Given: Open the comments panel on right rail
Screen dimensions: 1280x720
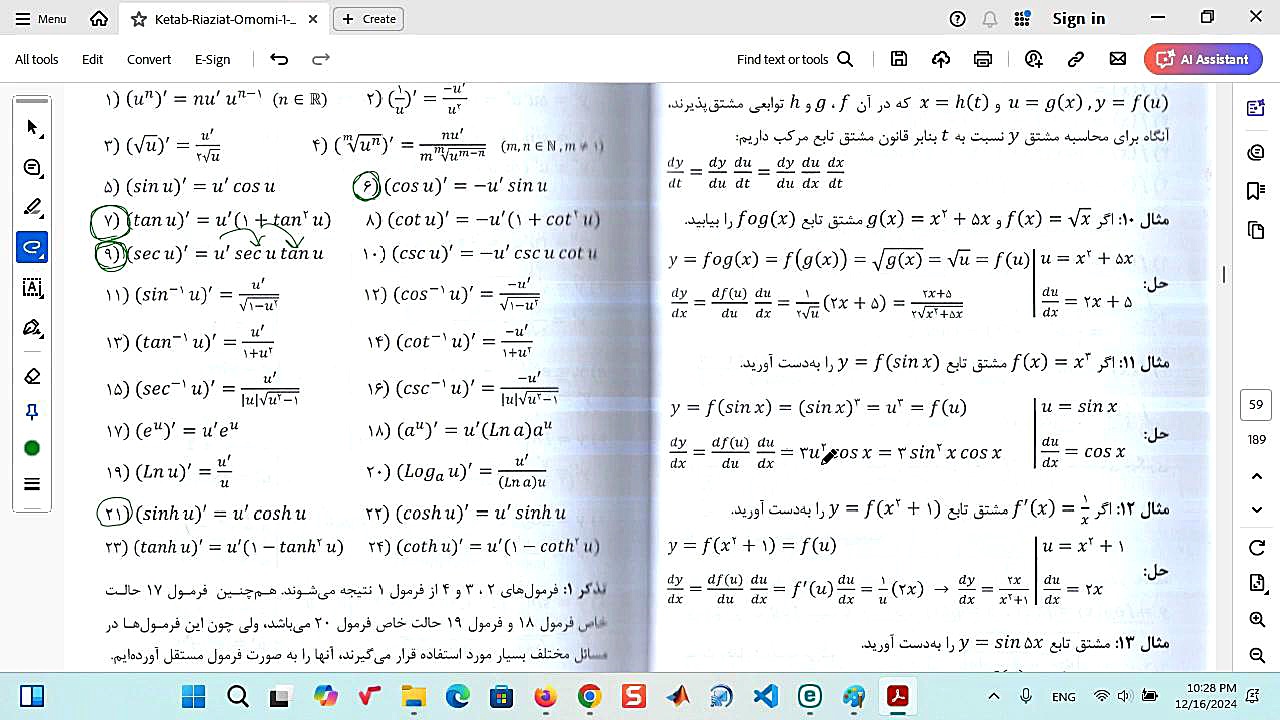Looking at the screenshot, I should pos(1256,152).
